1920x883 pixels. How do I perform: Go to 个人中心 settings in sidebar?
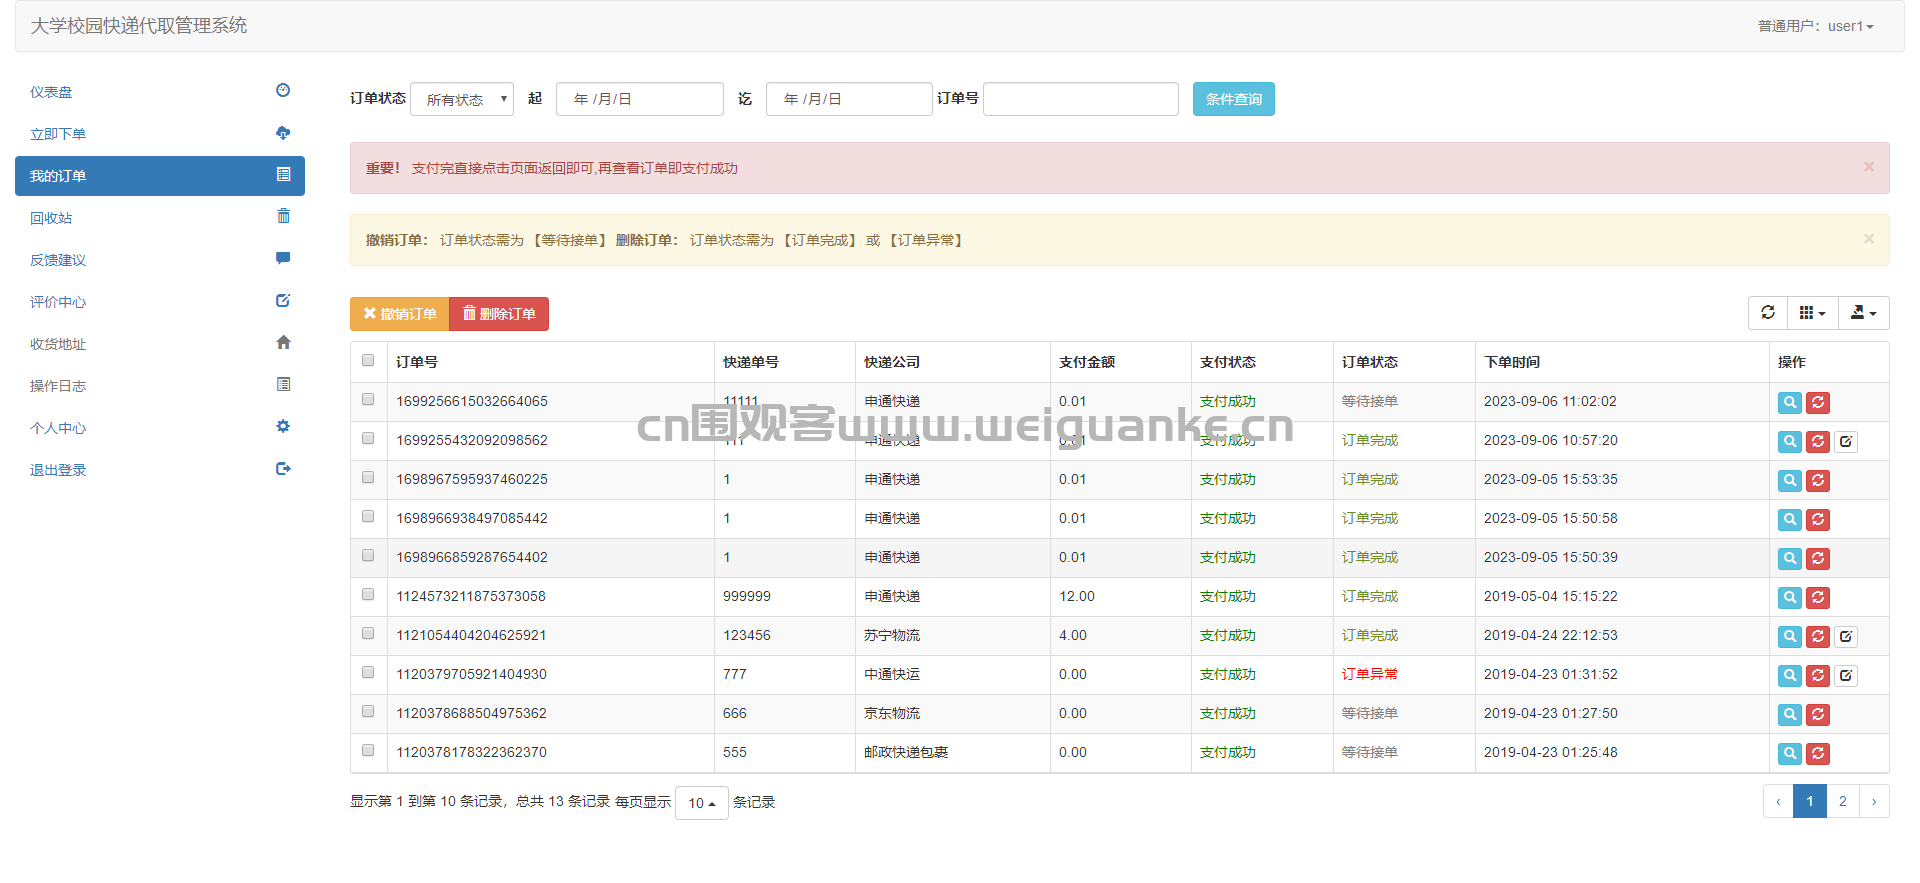pyautogui.click(x=160, y=427)
